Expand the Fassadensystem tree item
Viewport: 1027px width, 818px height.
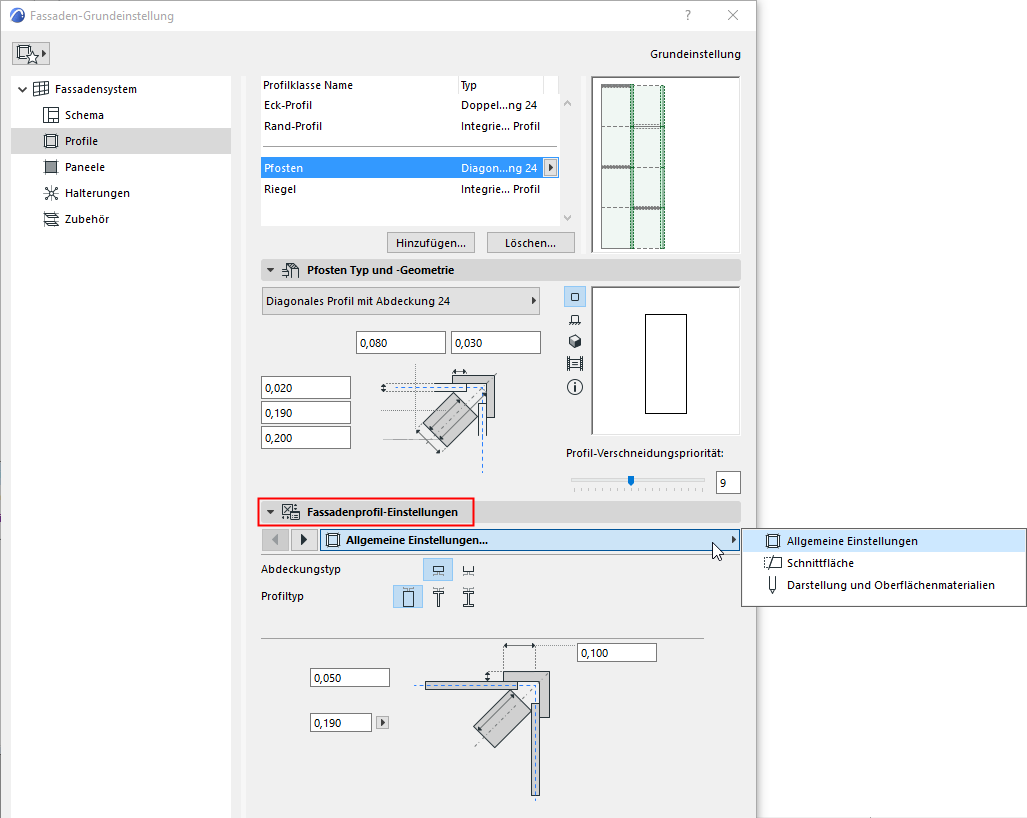pos(21,88)
